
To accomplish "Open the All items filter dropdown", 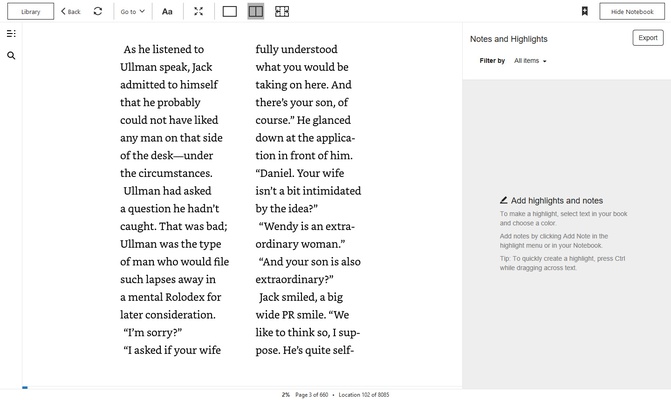I will tap(530, 61).
